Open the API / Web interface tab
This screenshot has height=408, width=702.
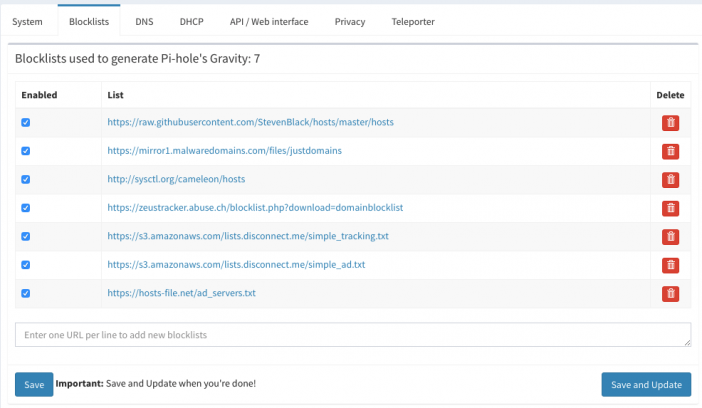(x=269, y=21)
